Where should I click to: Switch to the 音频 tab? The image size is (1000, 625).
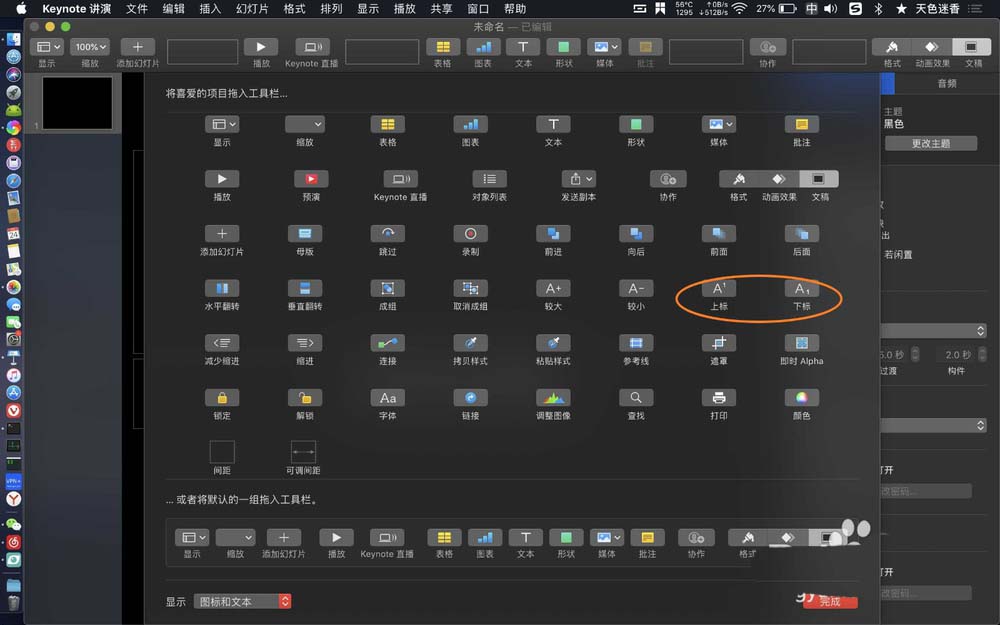click(946, 84)
